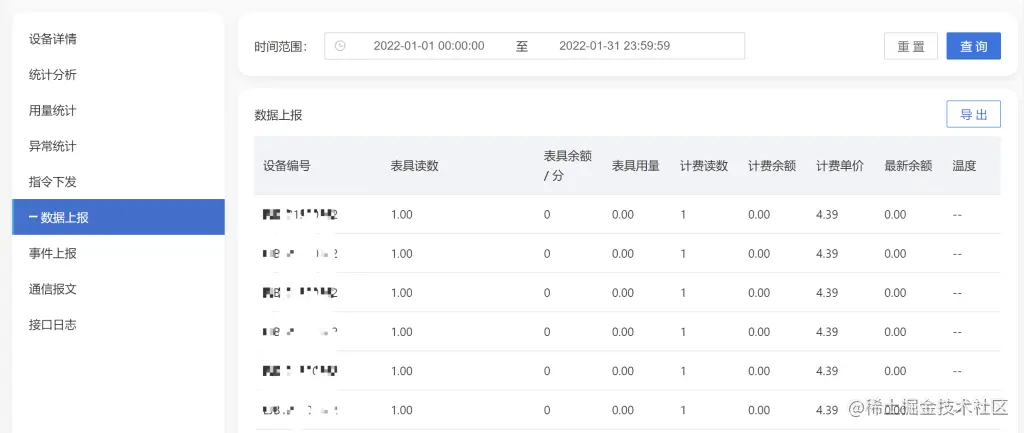The width and height of the screenshot is (1024, 433).
Task: Click the 计费读数 column header
Action: [x=704, y=166]
